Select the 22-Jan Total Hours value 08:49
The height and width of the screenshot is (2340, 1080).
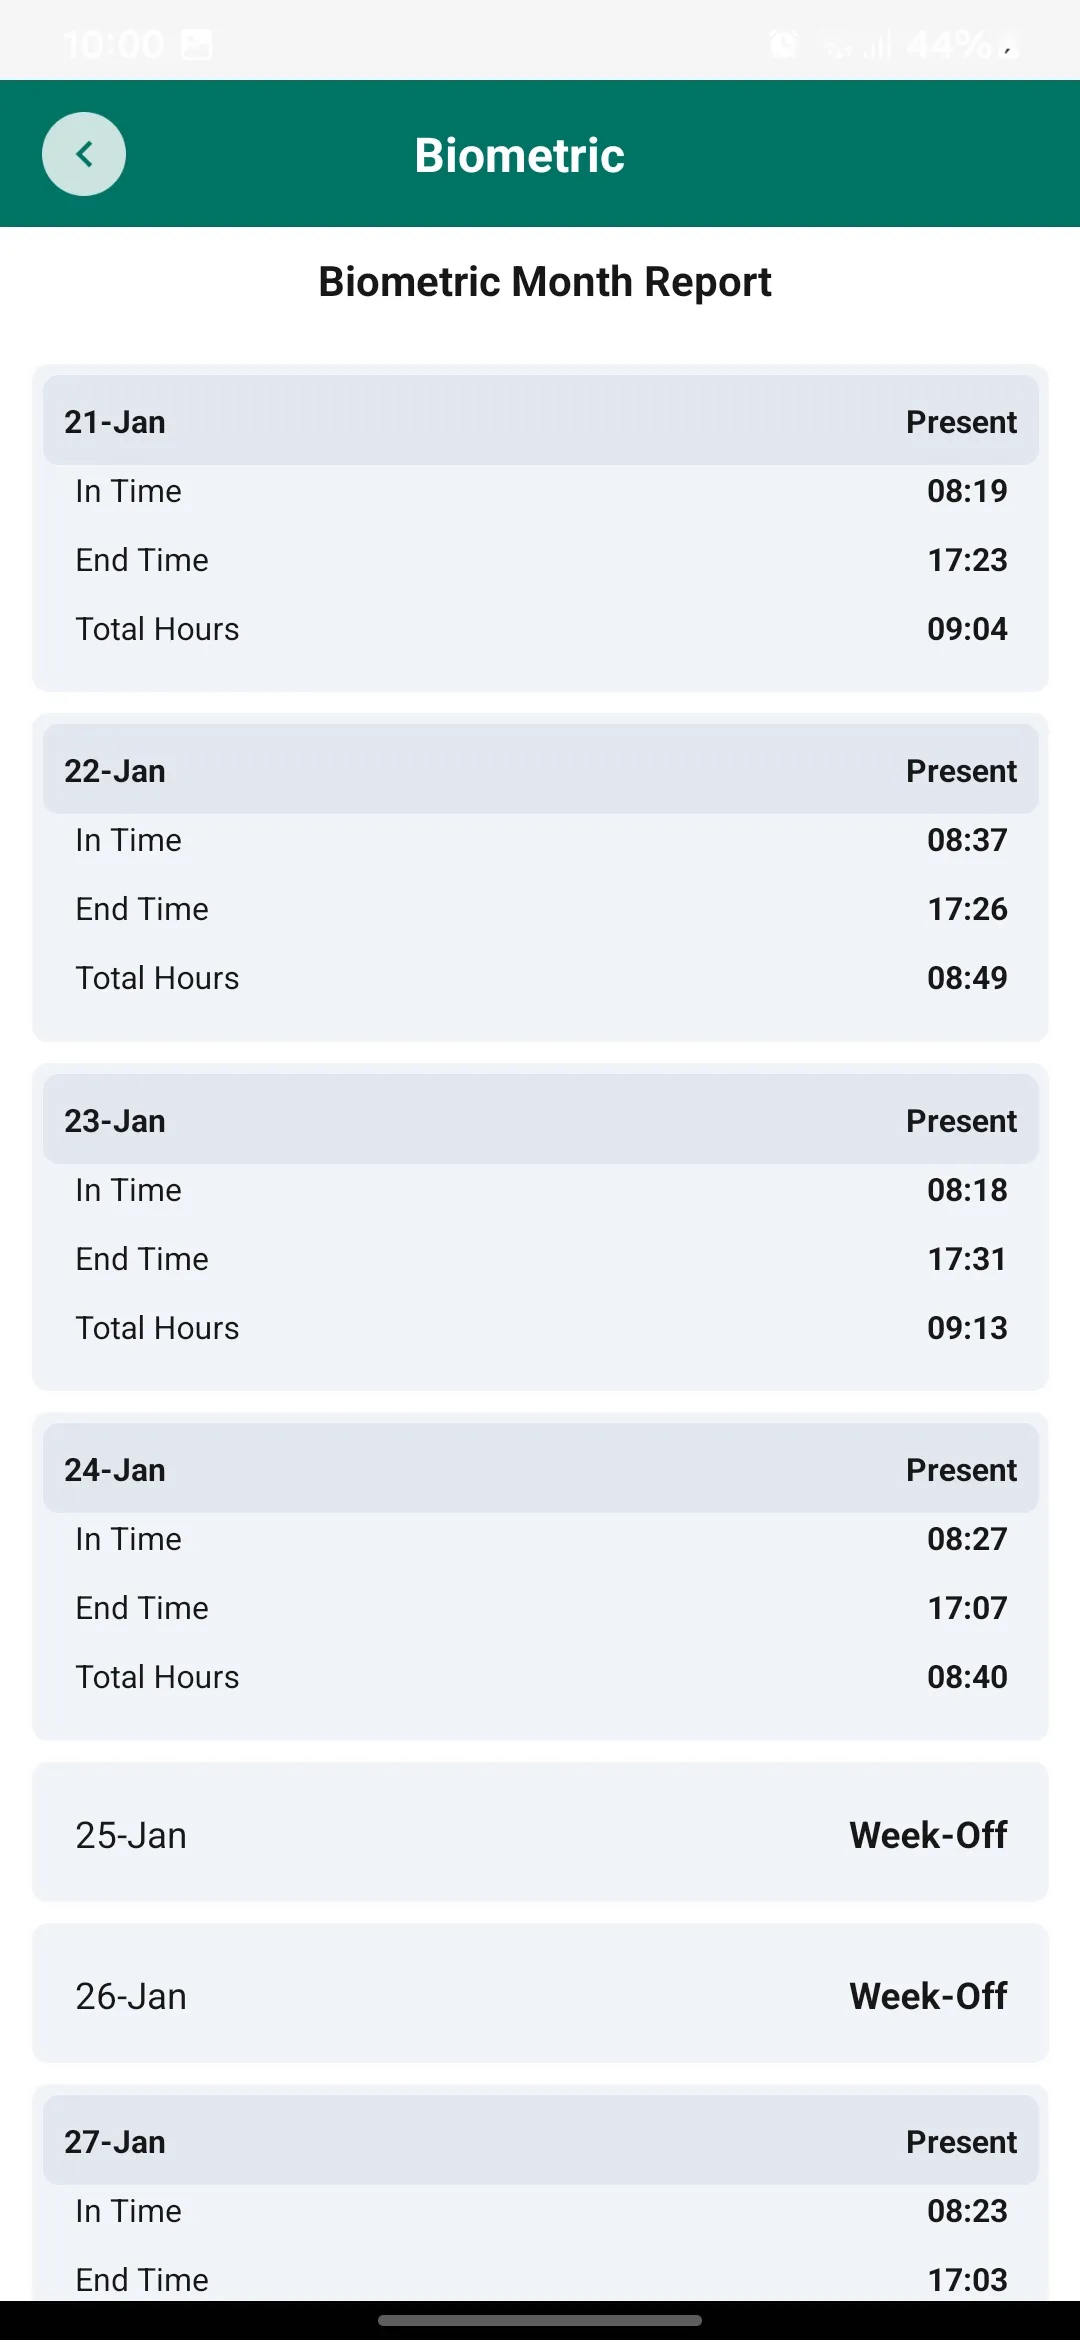point(966,978)
